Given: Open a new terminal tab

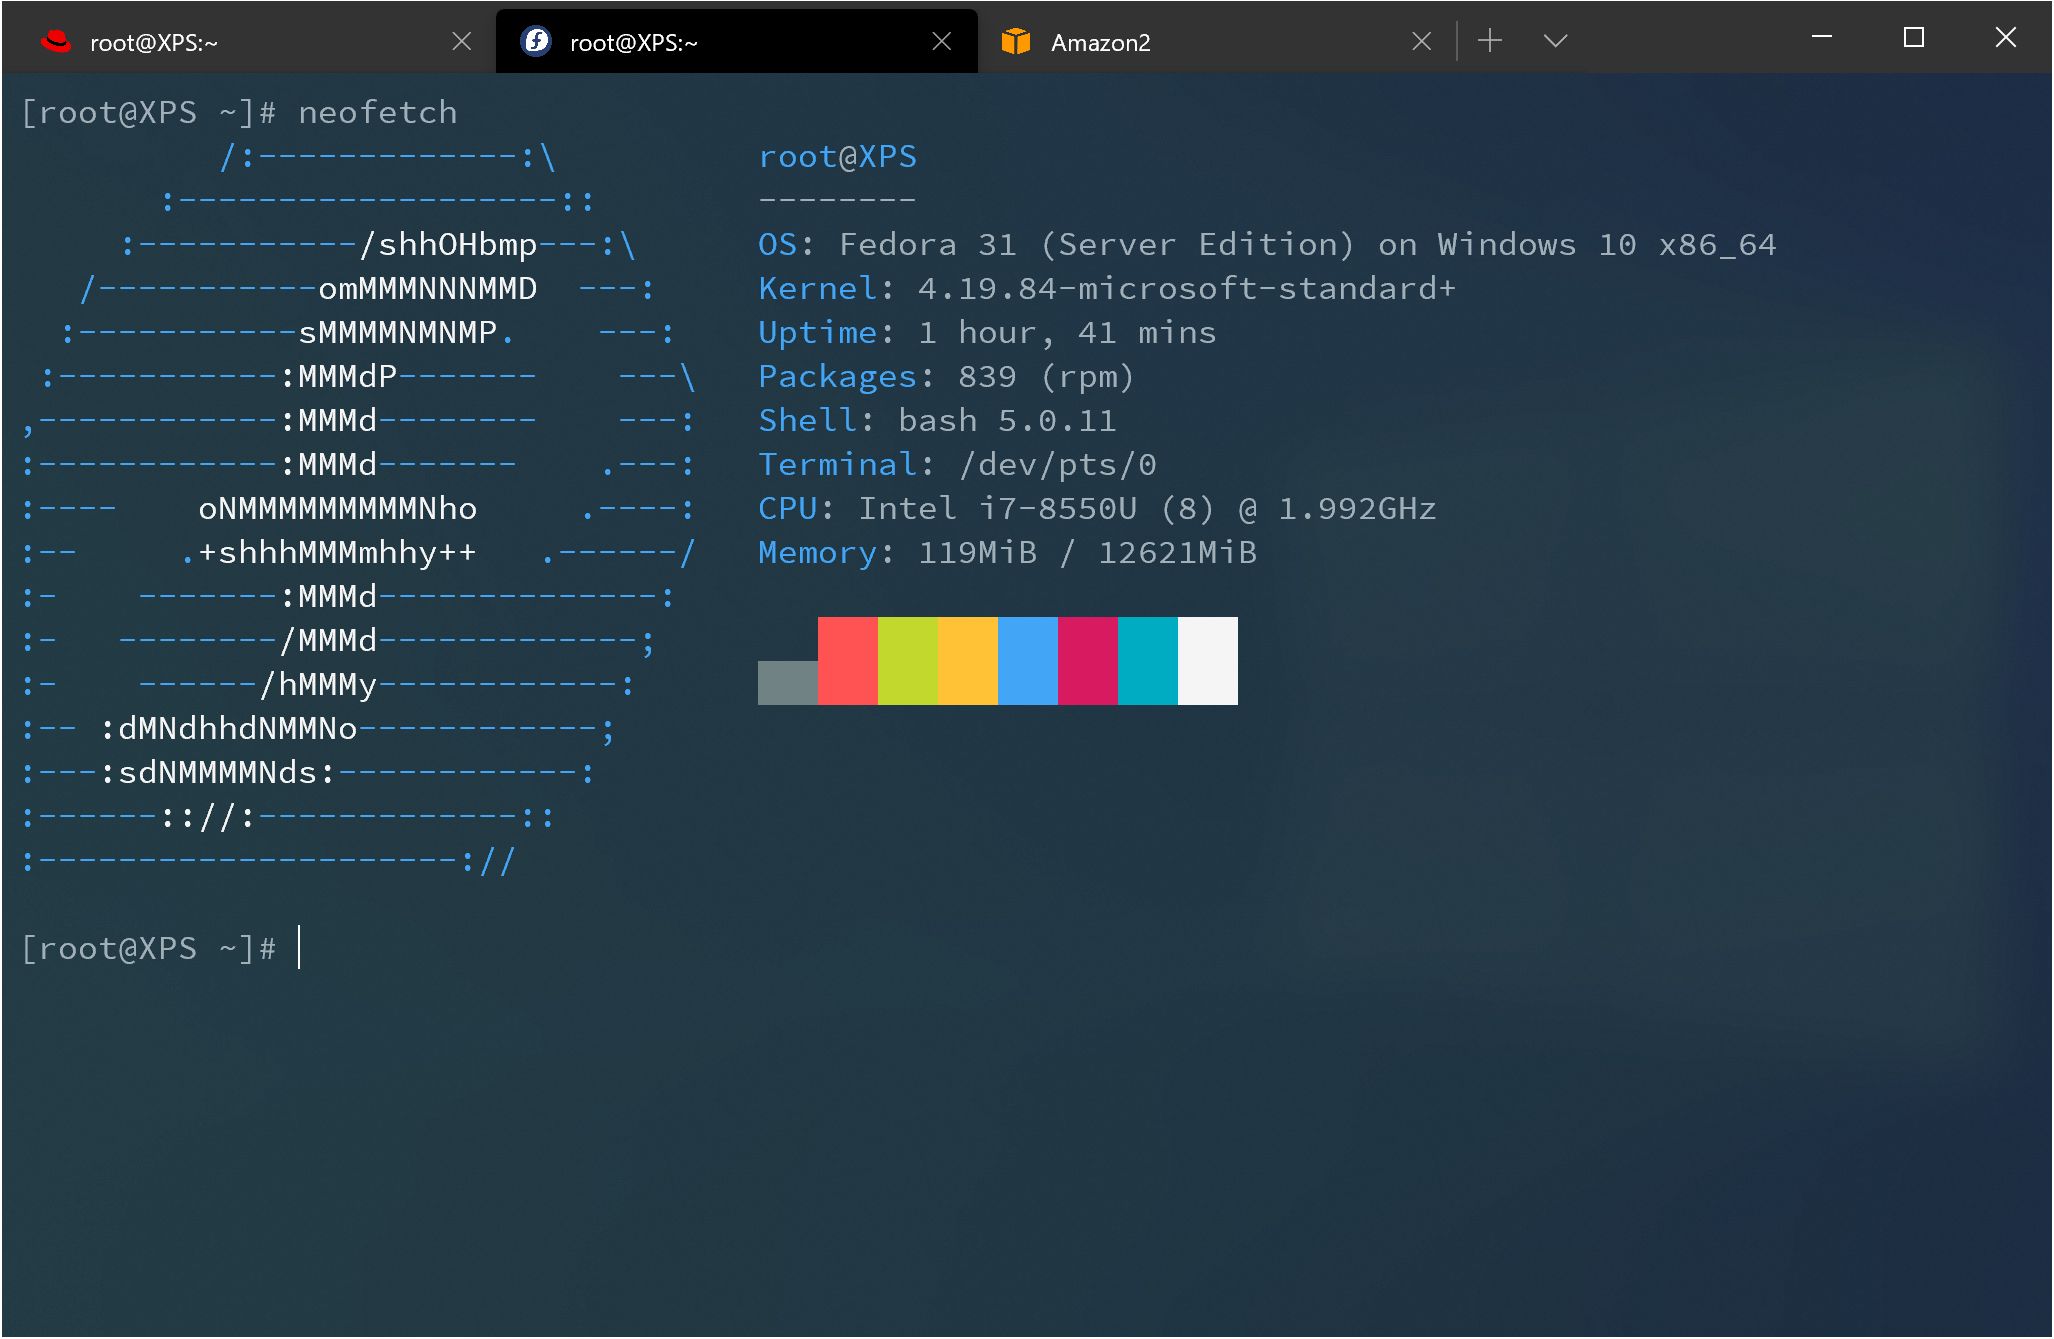Looking at the screenshot, I should click(x=1490, y=41).
